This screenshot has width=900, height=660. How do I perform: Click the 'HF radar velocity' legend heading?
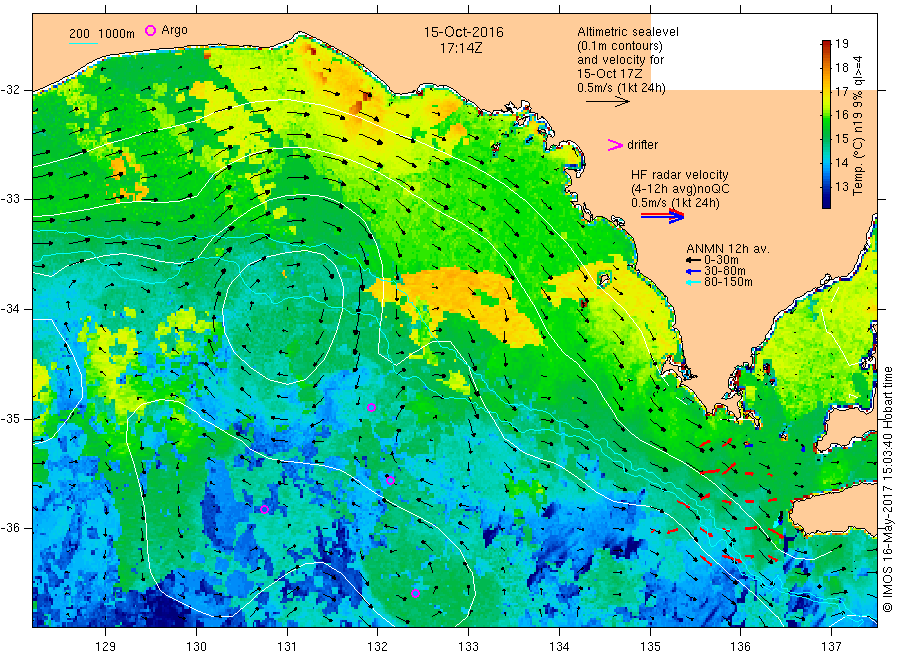click(x=679, y=174)
